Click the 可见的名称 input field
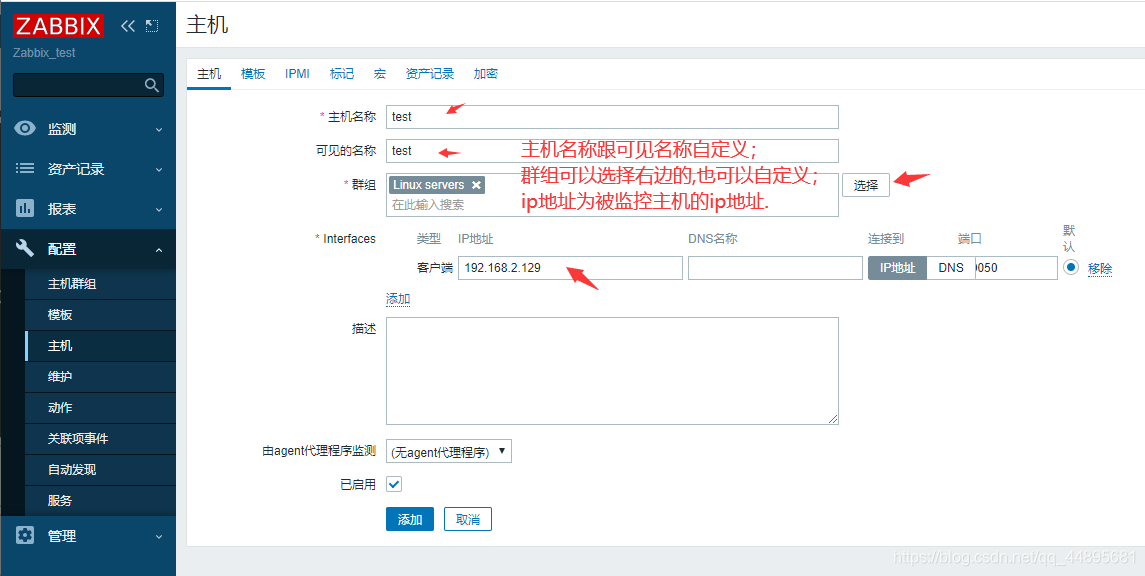The height and width of the screenshot is (576, 1145). click(x=612, y=150)
